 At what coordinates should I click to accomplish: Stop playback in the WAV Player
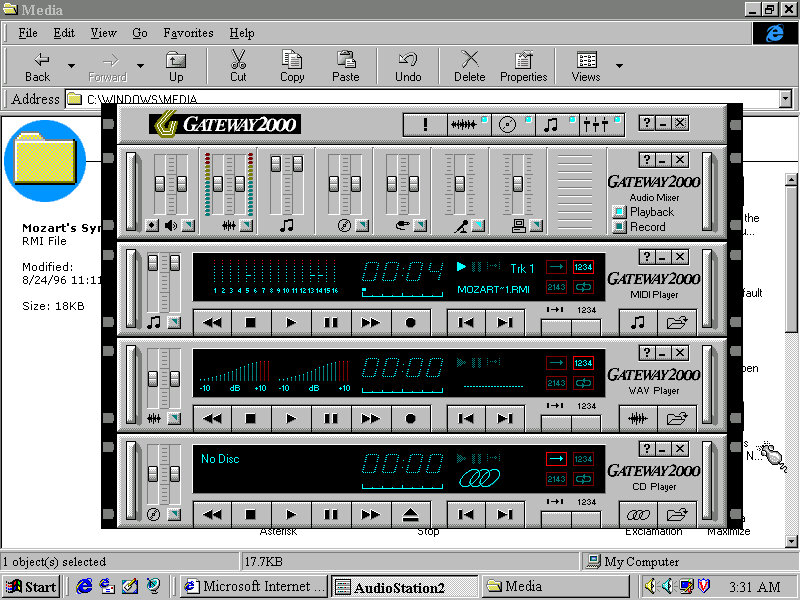[251, 419]
